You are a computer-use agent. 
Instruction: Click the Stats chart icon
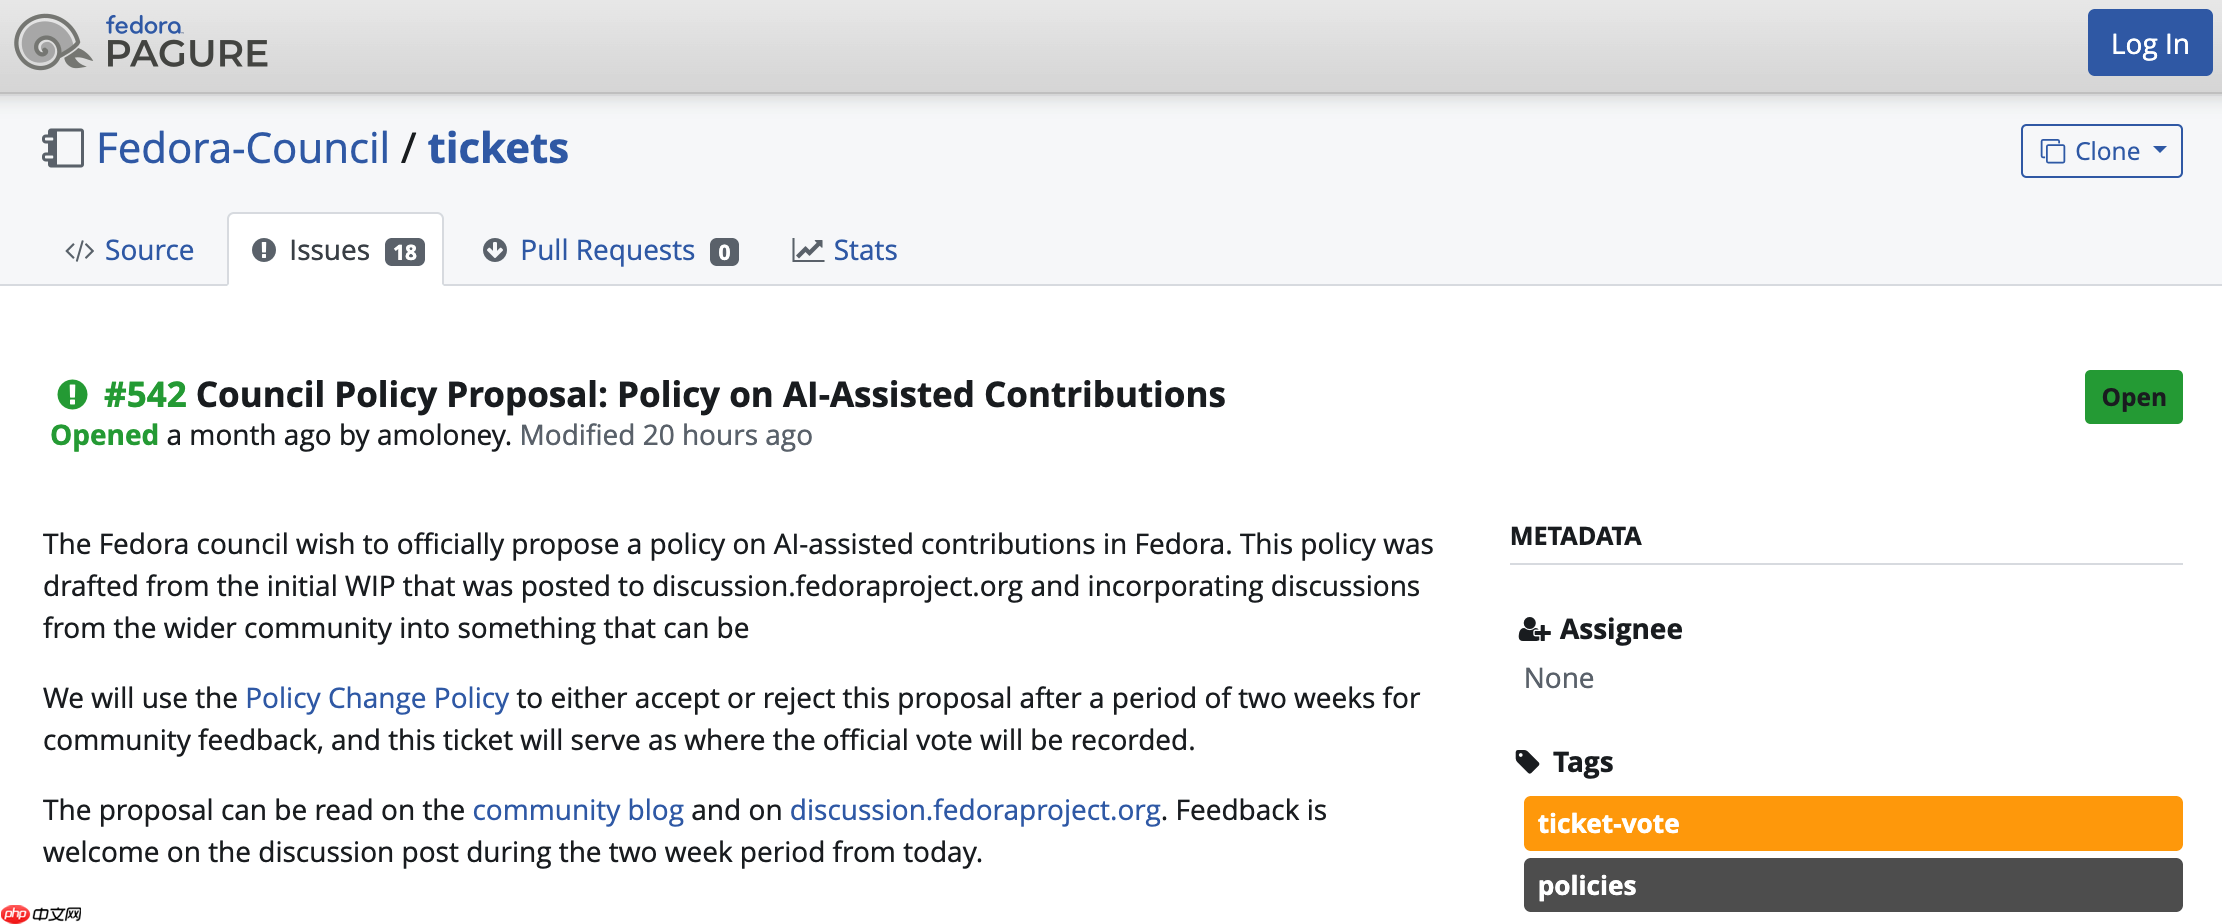(807, 250)
